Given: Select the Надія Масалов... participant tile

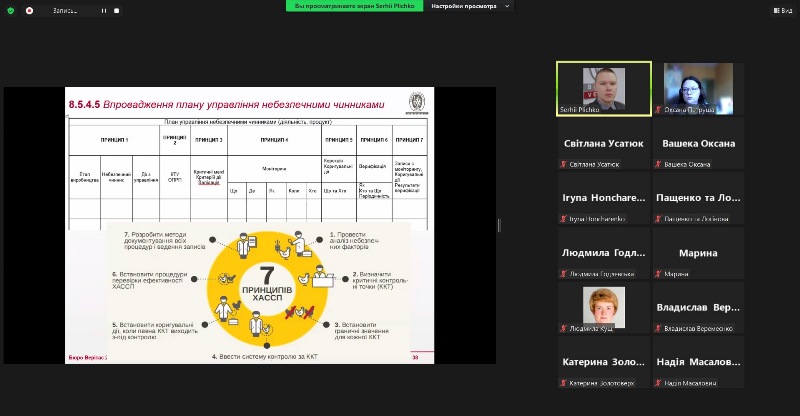Looking at the screenshot, I should click(x=698, y=362).
